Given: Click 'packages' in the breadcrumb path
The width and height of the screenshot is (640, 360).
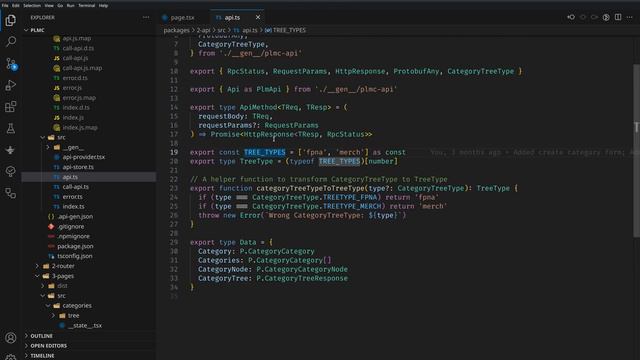Looking at the screenshot, I should point(176,30).
